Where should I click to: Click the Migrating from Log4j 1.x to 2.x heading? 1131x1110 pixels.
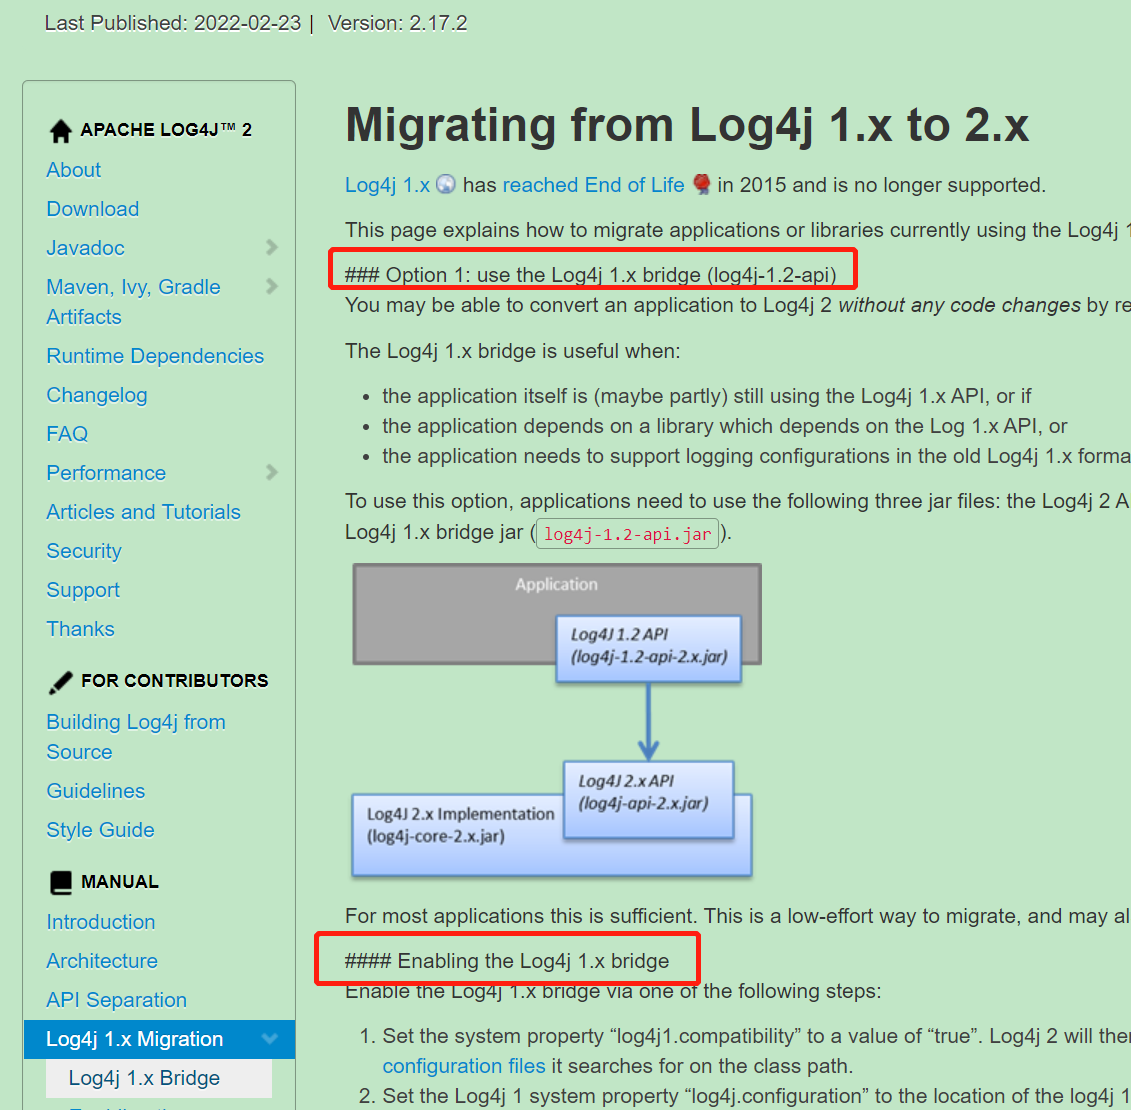click(x=687, y=125)
